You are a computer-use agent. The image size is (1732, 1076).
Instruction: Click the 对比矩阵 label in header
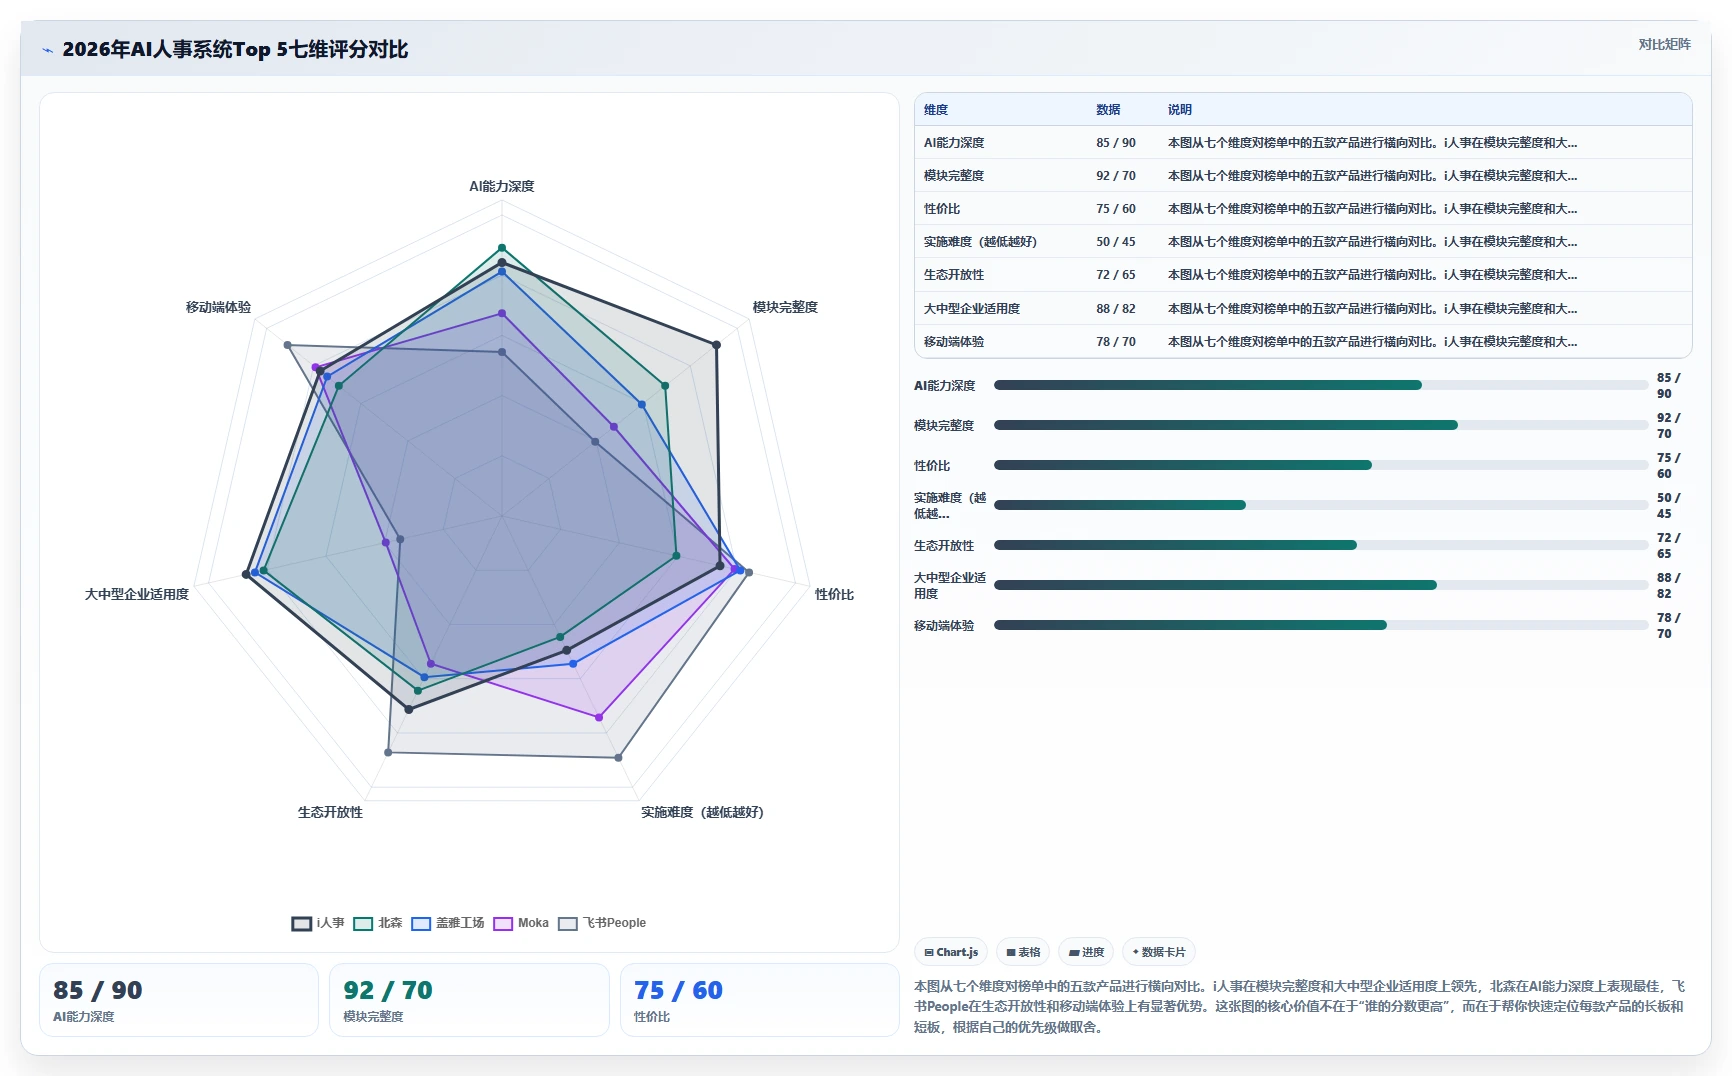click(1664, 44)
